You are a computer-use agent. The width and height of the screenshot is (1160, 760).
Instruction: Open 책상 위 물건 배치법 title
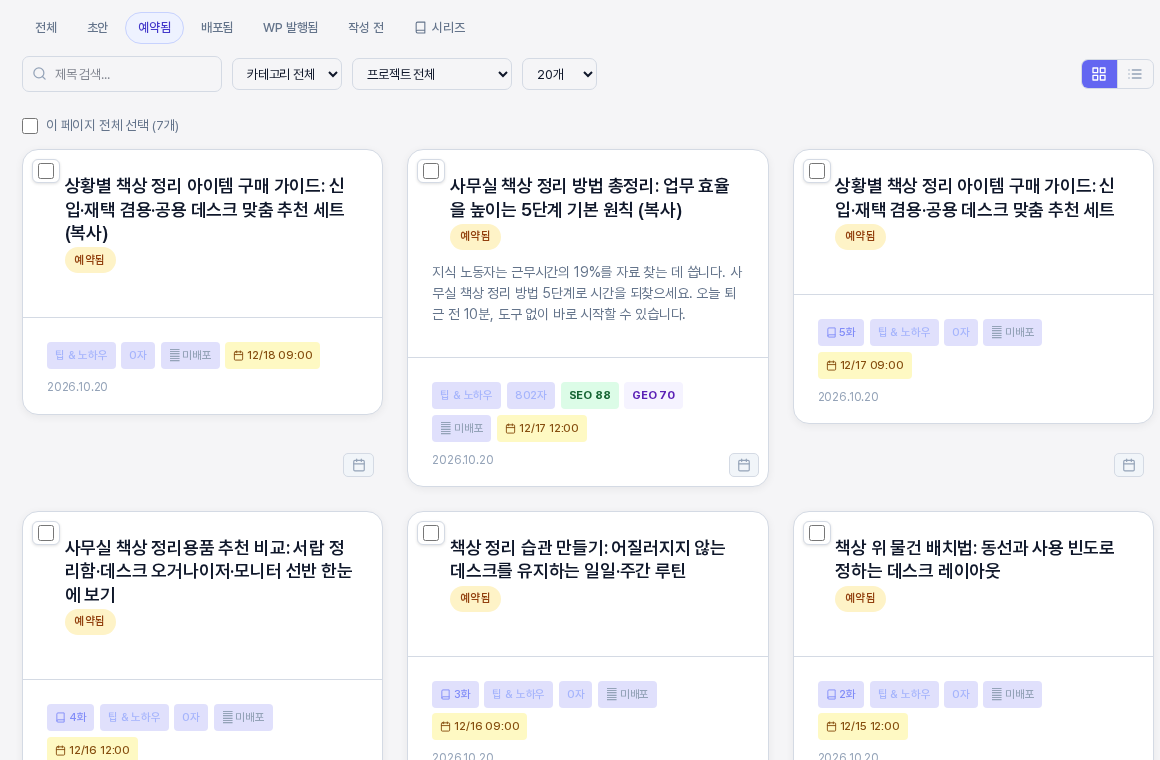[x=974, y=559]
